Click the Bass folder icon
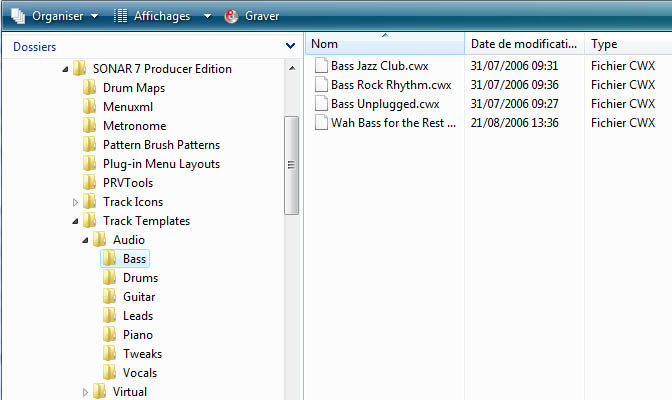The image size is (672, 400). coord(109,259)
